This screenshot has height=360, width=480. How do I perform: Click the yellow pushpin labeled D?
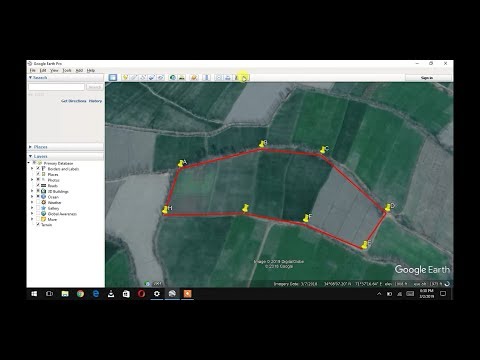pyautogui.click(x=388, y=207)
